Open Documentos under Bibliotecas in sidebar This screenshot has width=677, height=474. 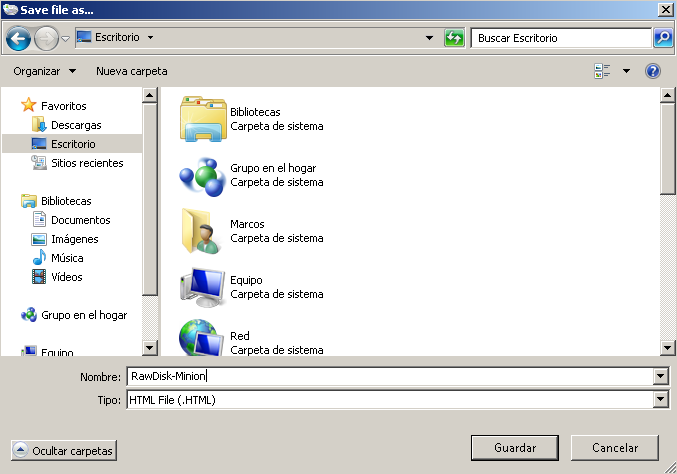pyautogui.click(x=80, y=220)
